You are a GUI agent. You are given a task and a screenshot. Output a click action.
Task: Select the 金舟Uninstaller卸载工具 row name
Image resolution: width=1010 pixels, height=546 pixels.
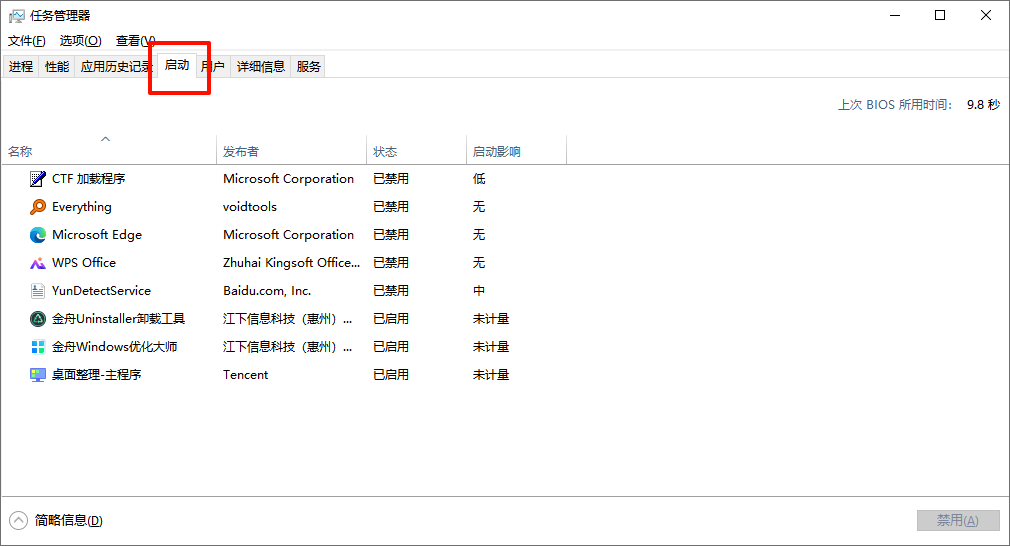[x=119, y=319]
